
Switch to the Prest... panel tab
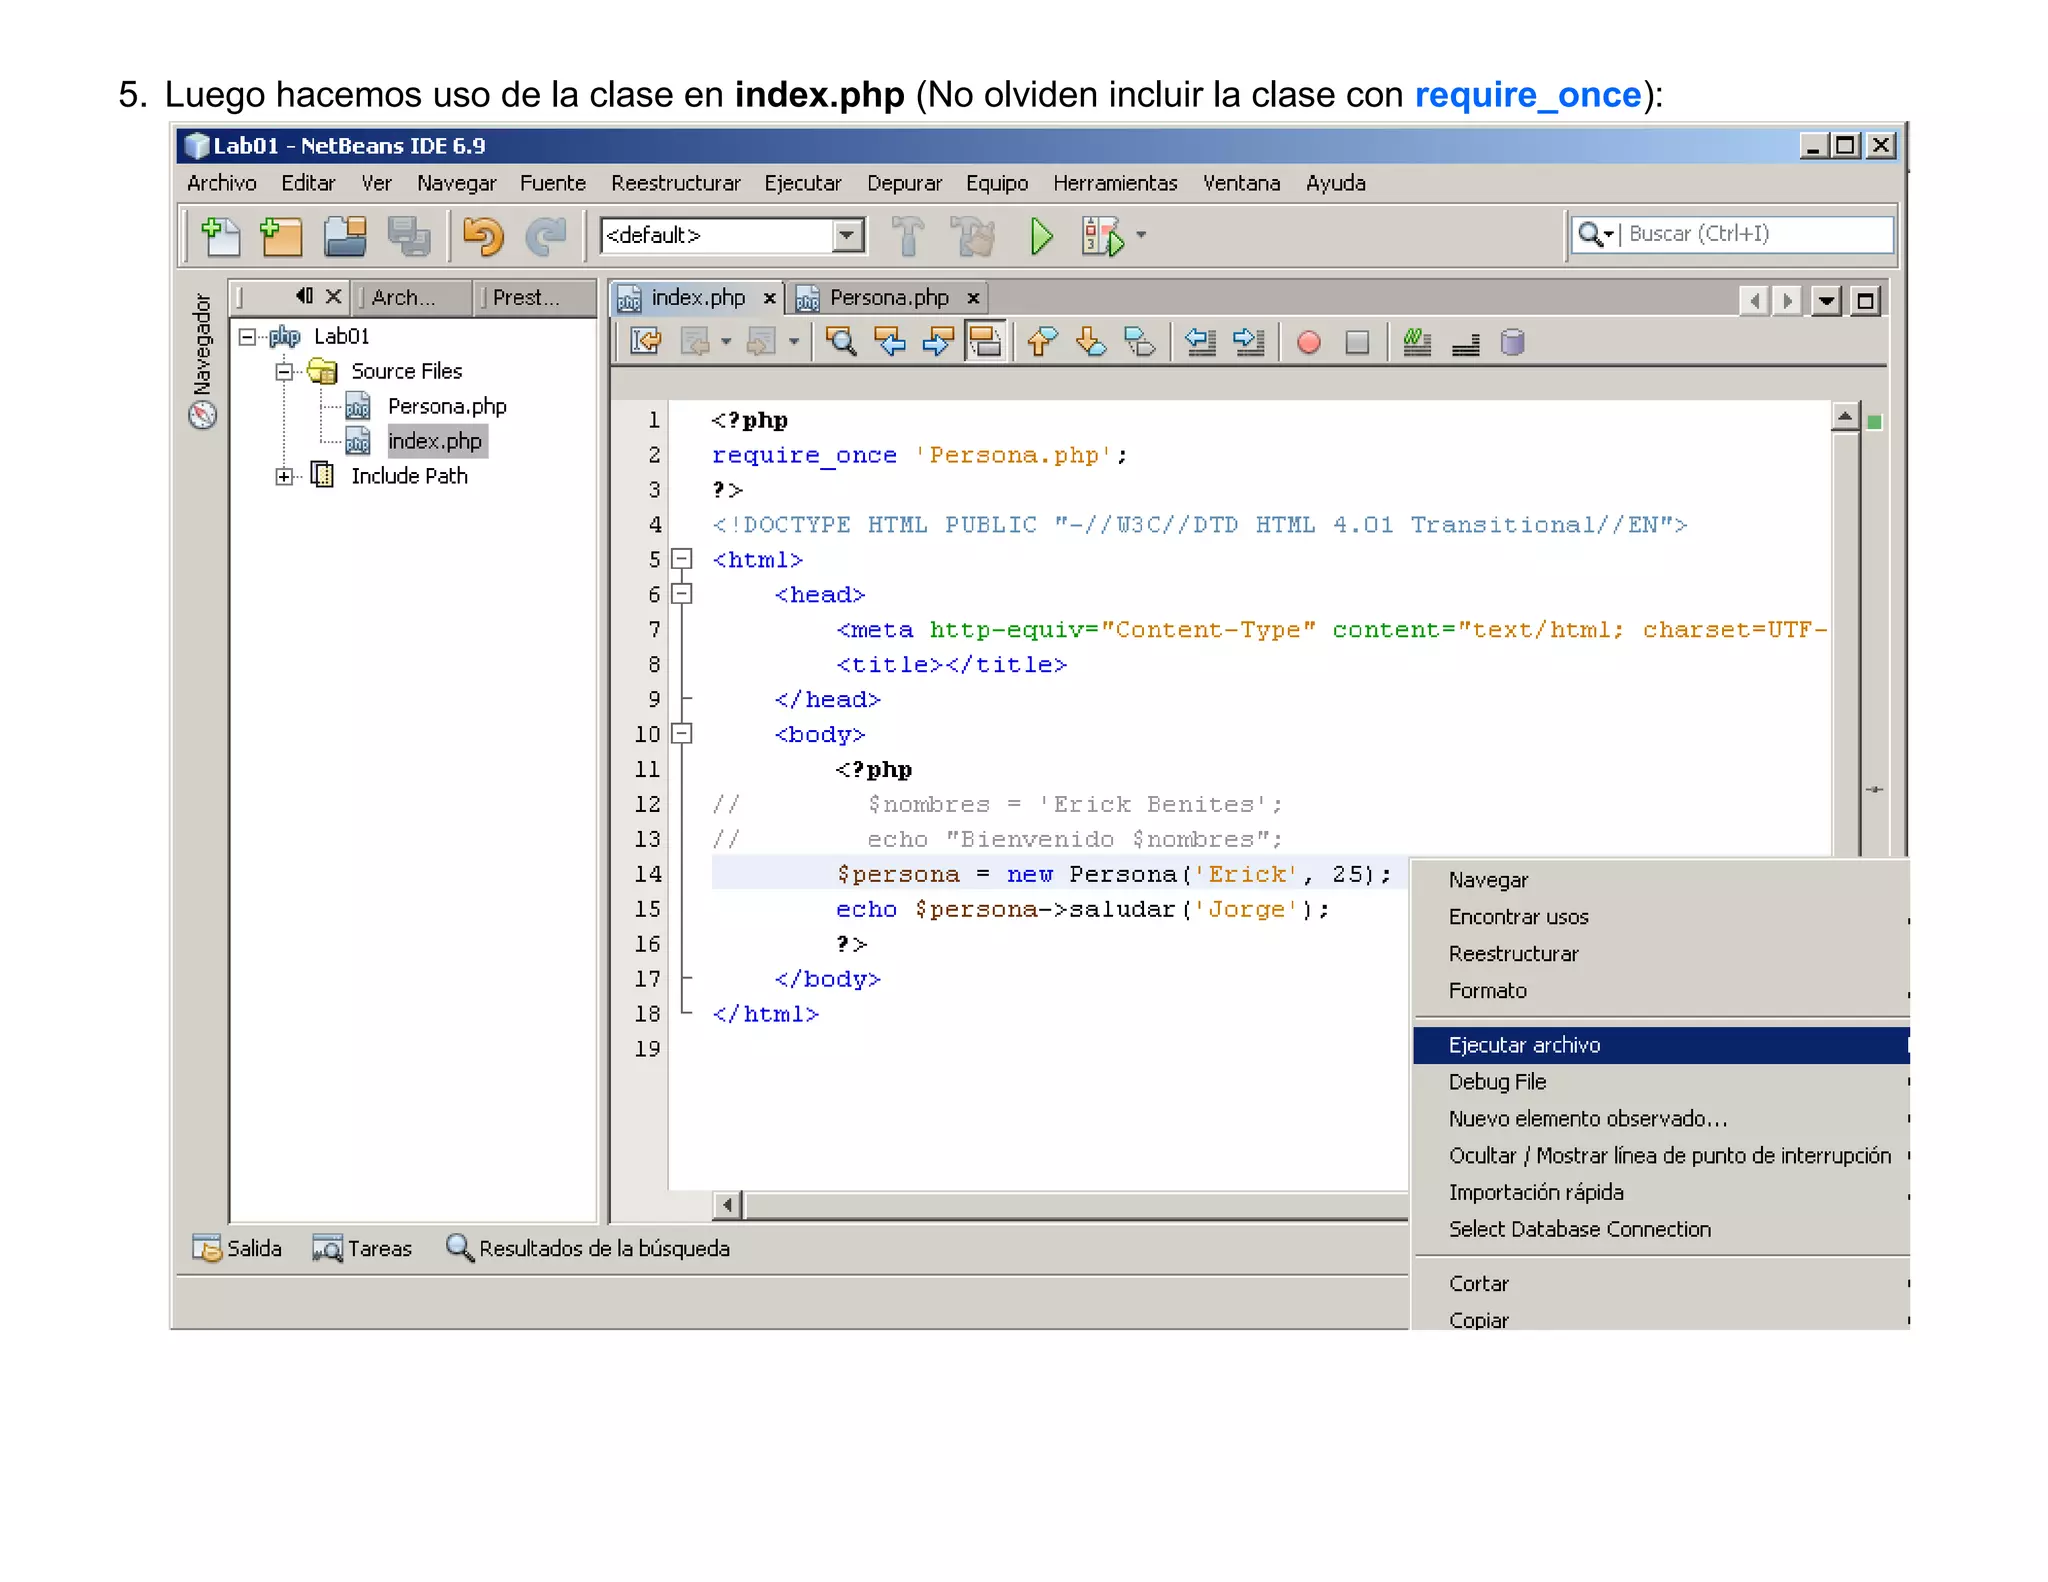click(x=534, y=298)
